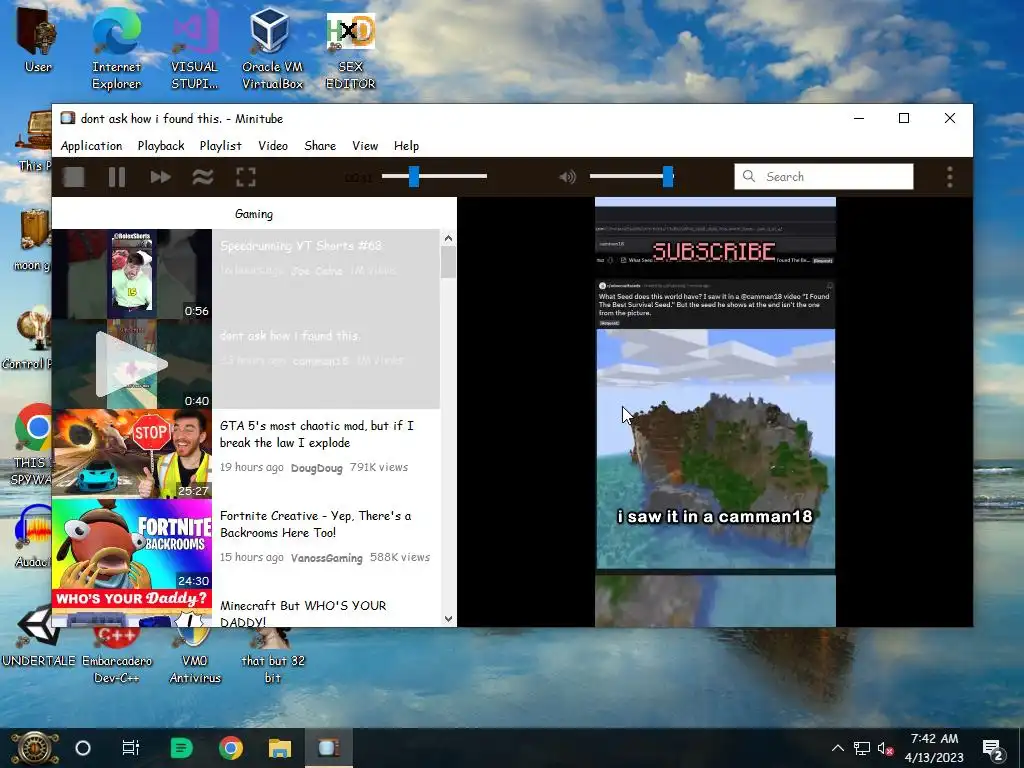1024x768 pixels.
Task: Click the DougDoug channel name
Action: click(x=317, y=468)
